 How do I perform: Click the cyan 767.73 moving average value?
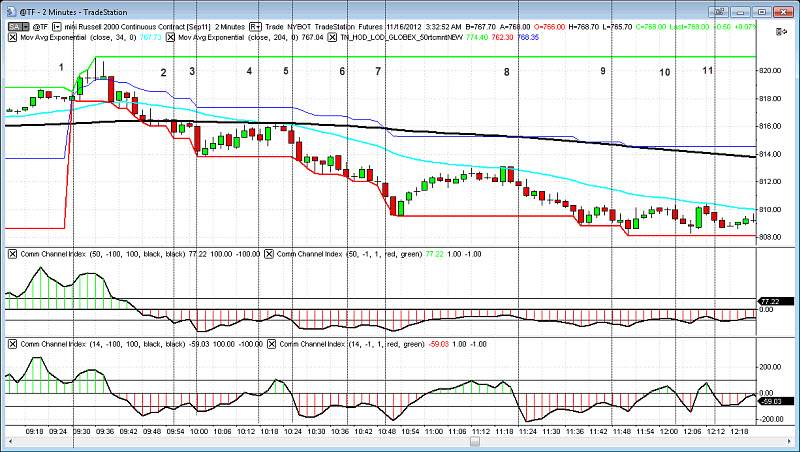[151, 37]
